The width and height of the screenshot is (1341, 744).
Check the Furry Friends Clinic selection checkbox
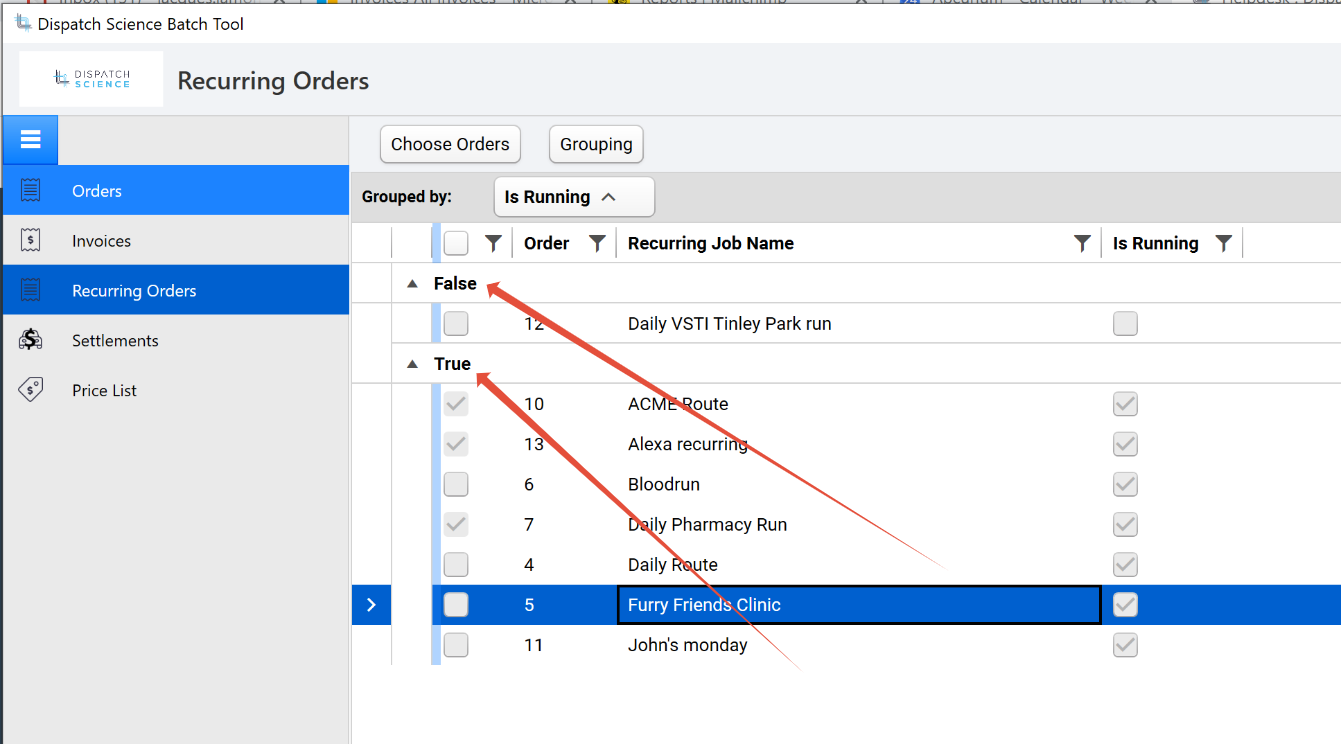(456, 604)
